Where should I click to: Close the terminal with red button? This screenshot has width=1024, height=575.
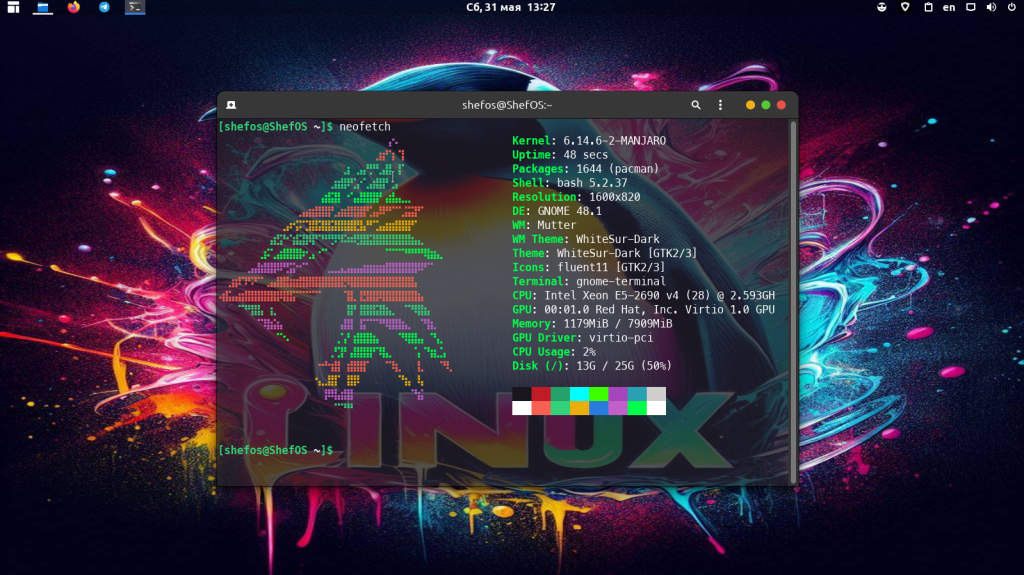click(x=781, y=105)
